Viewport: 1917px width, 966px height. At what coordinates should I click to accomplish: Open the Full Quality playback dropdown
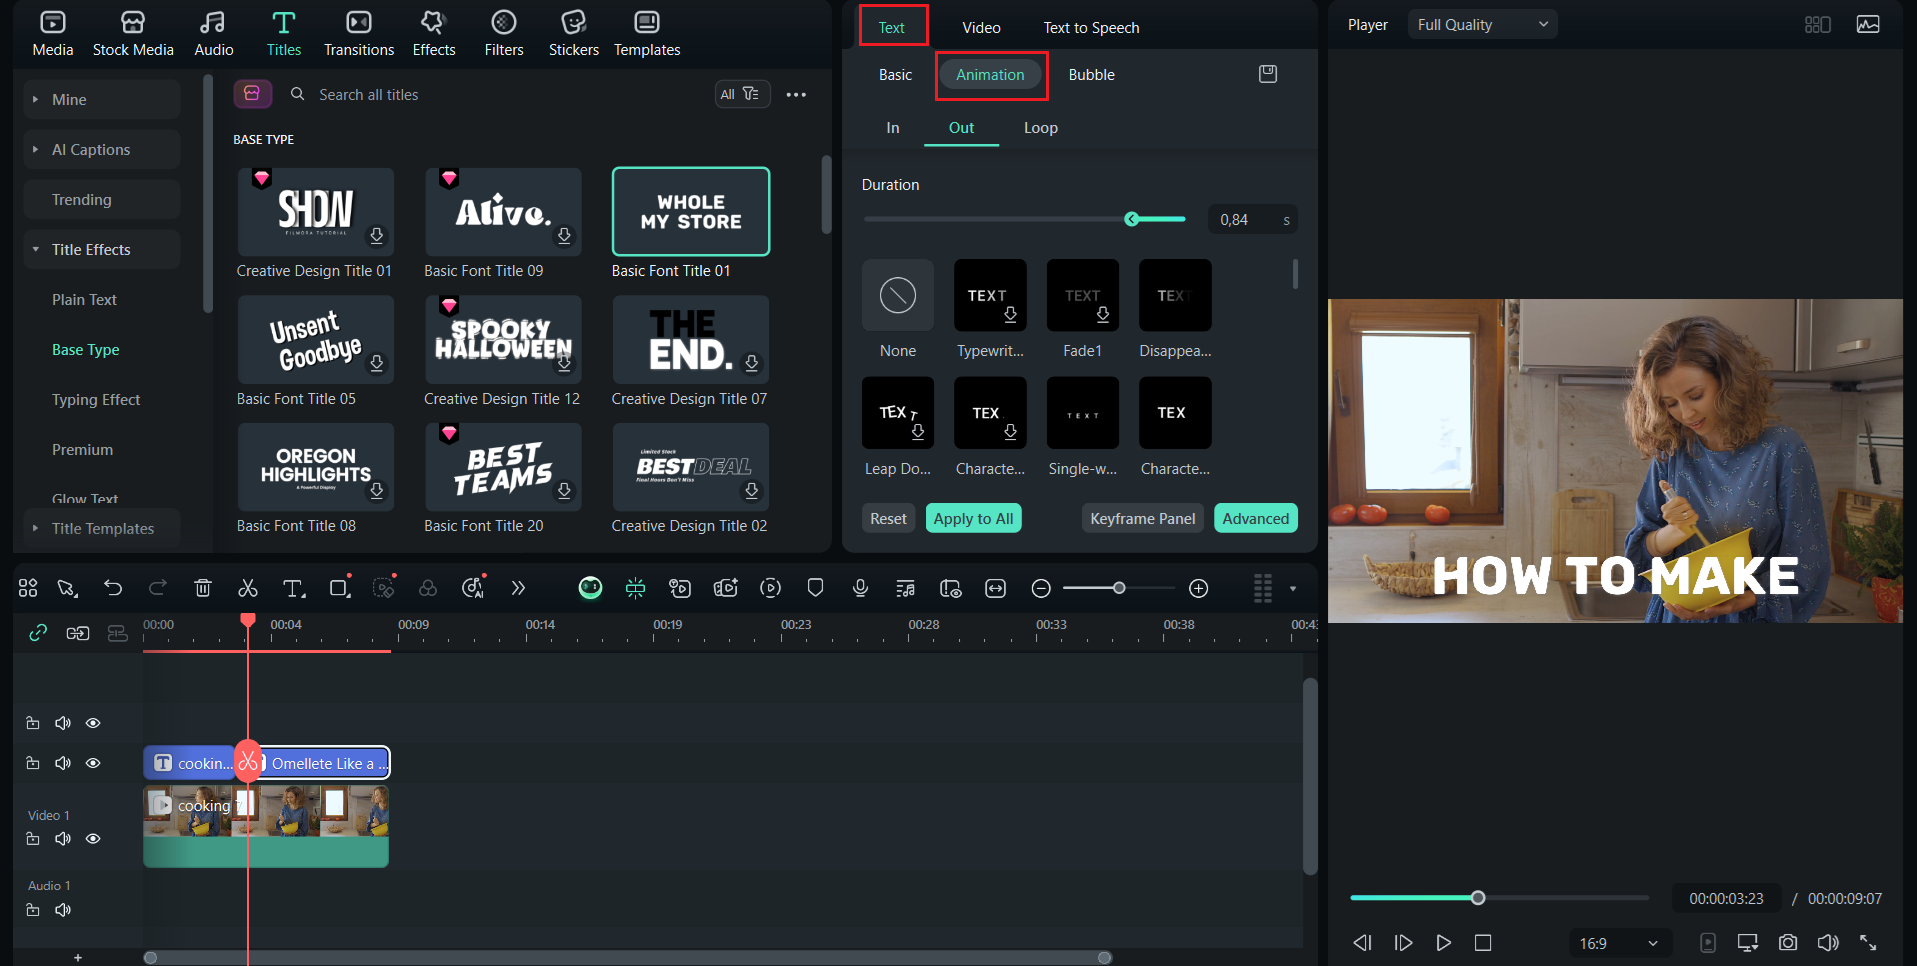[1482, 23]
